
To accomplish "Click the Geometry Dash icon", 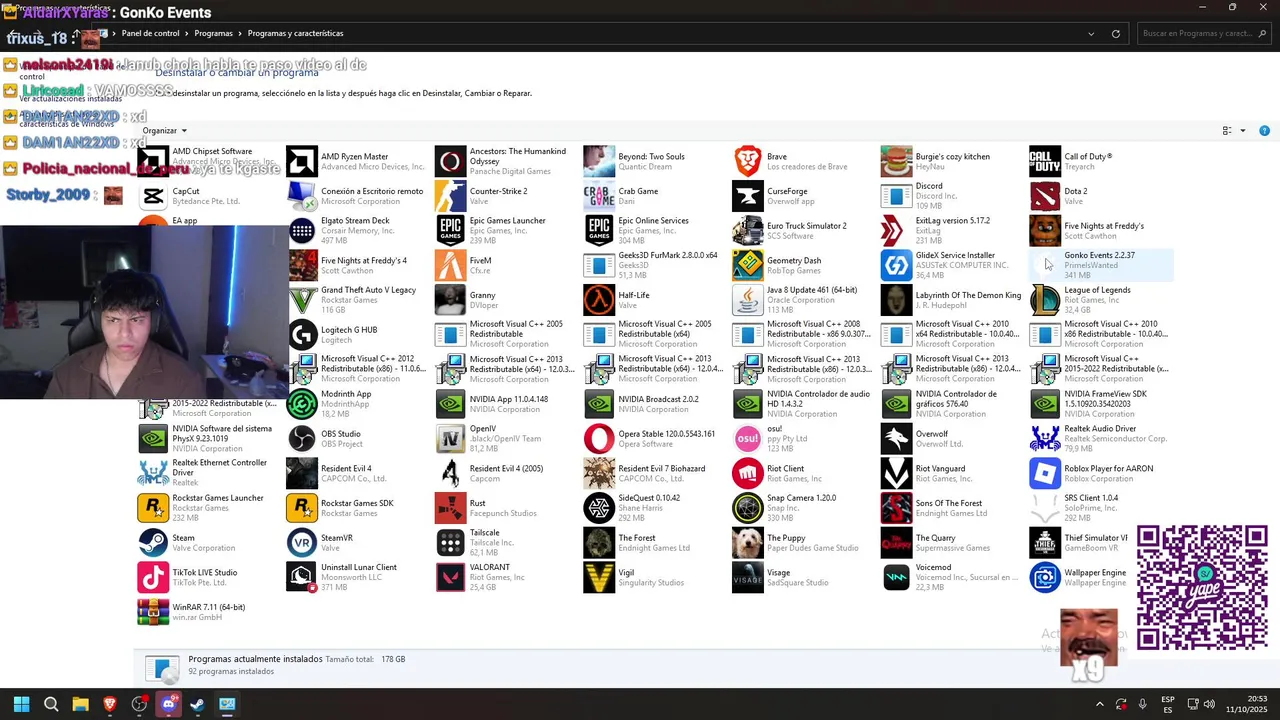I will pyautogui.click(x=748, y=265).
